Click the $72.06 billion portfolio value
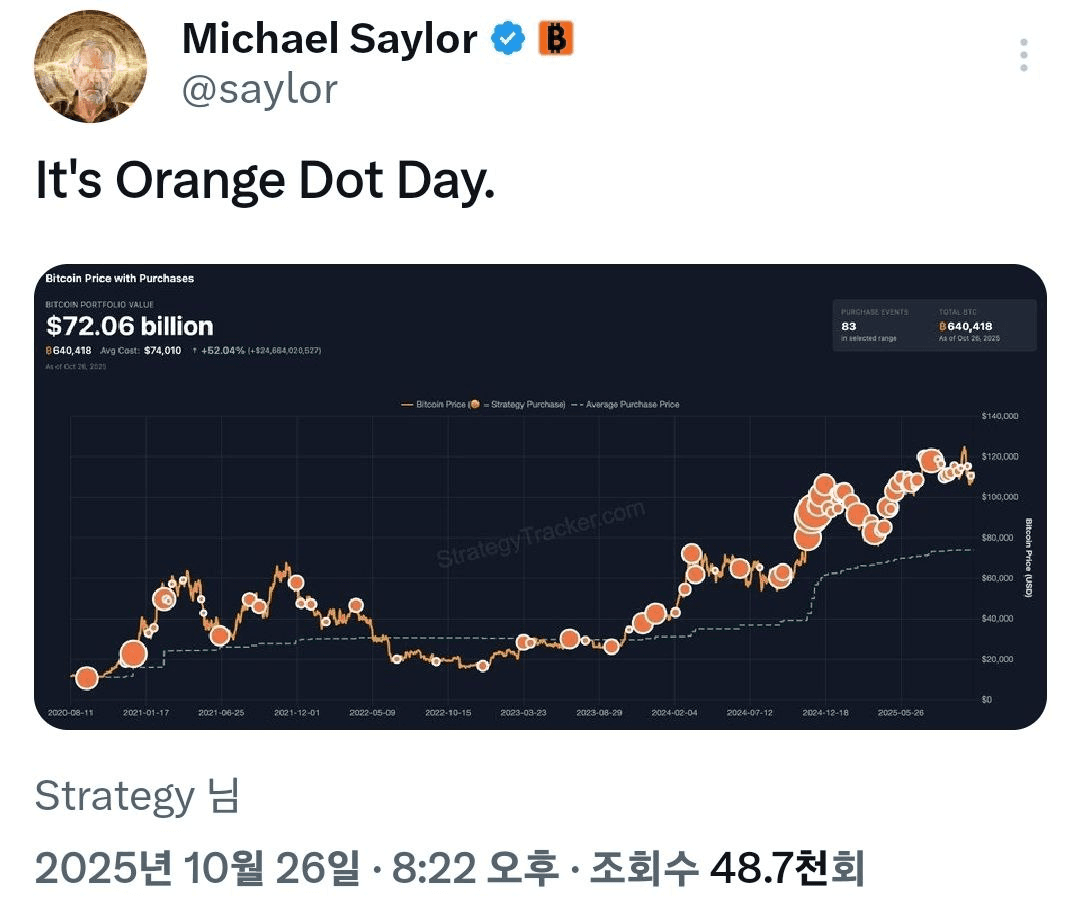Screen dimensions: 1080x911 (130, 326)
